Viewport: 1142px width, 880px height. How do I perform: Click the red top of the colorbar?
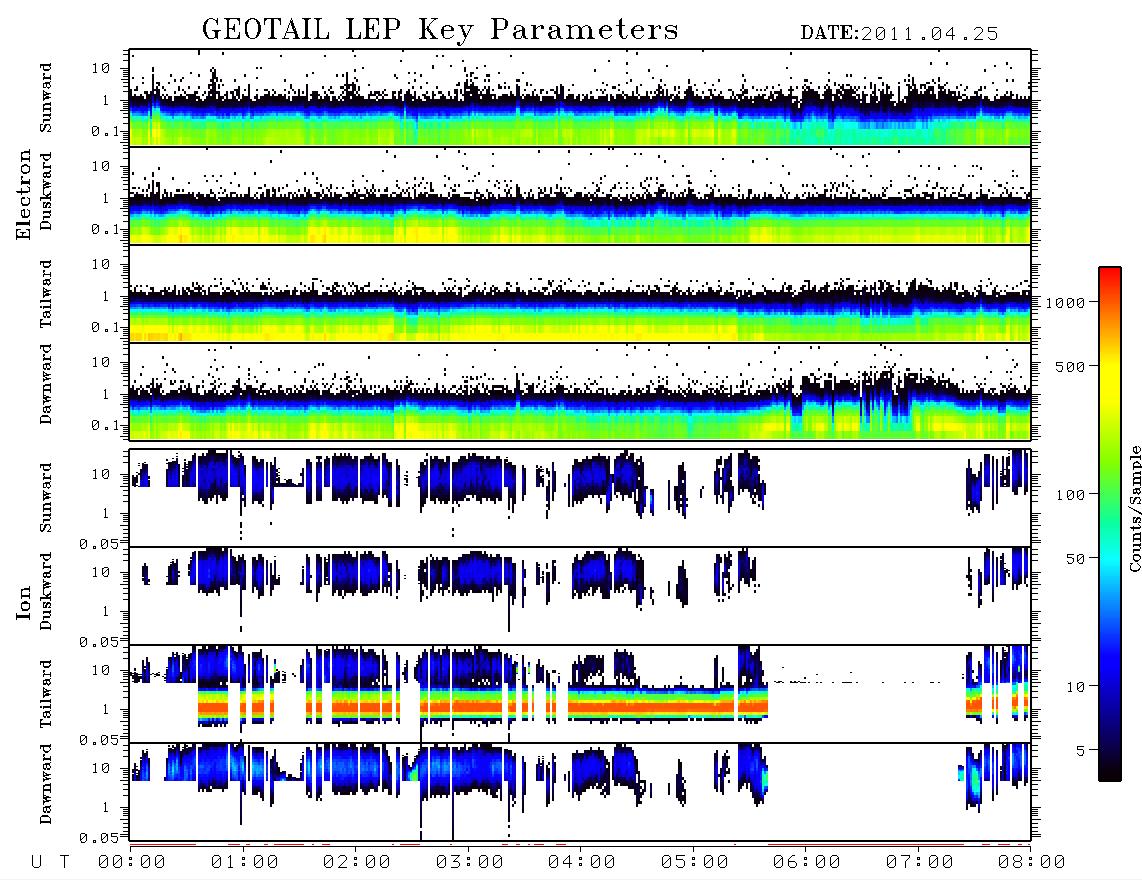click(1110, 277)
